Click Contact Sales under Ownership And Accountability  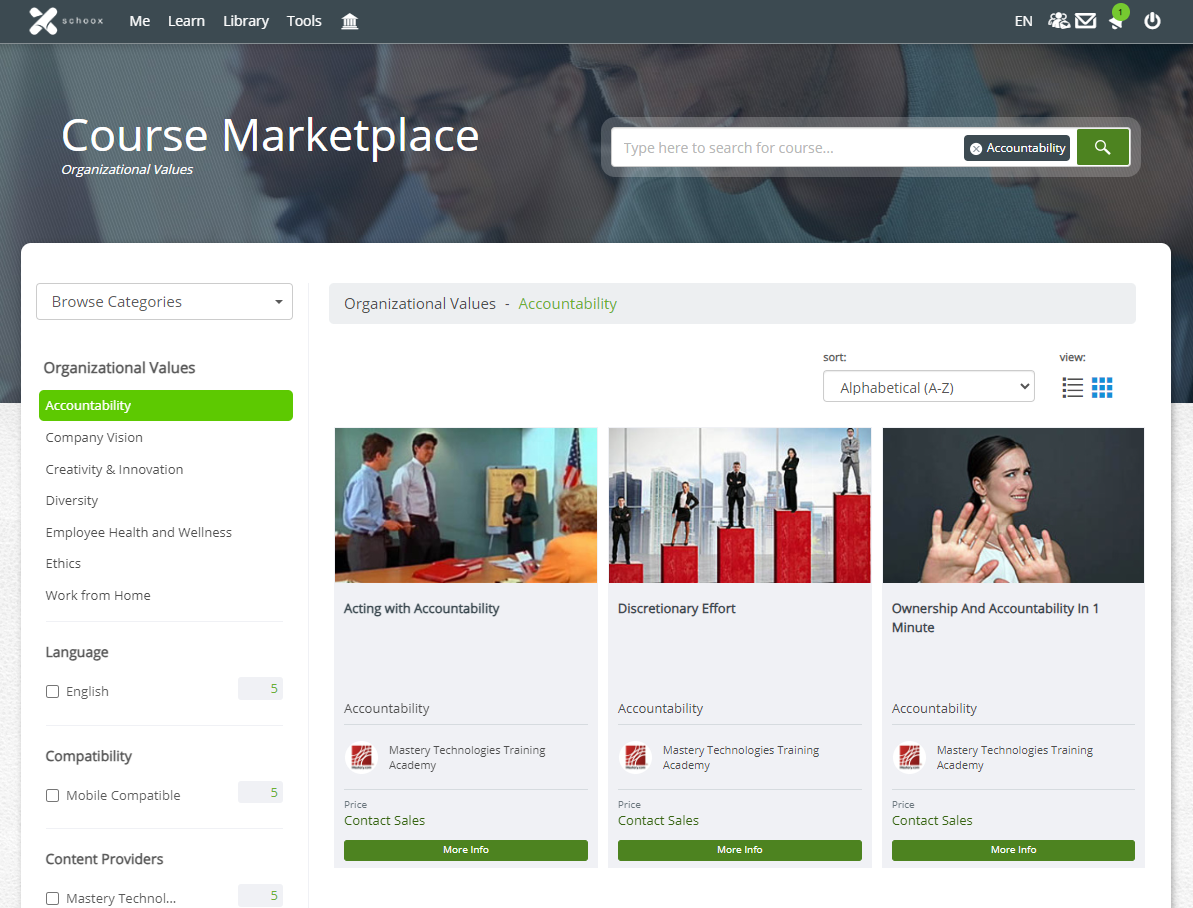[932, 820]
